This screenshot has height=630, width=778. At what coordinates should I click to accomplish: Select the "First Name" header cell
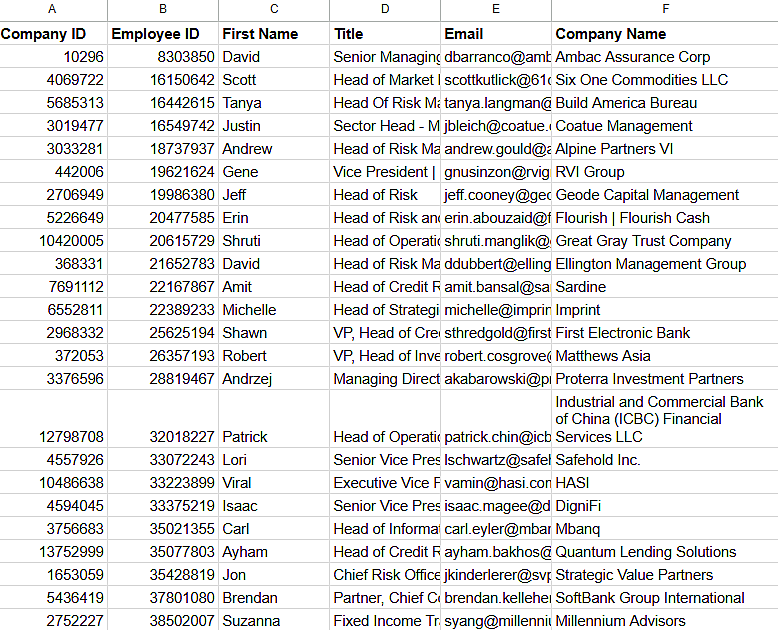click(x=274, y=34)
